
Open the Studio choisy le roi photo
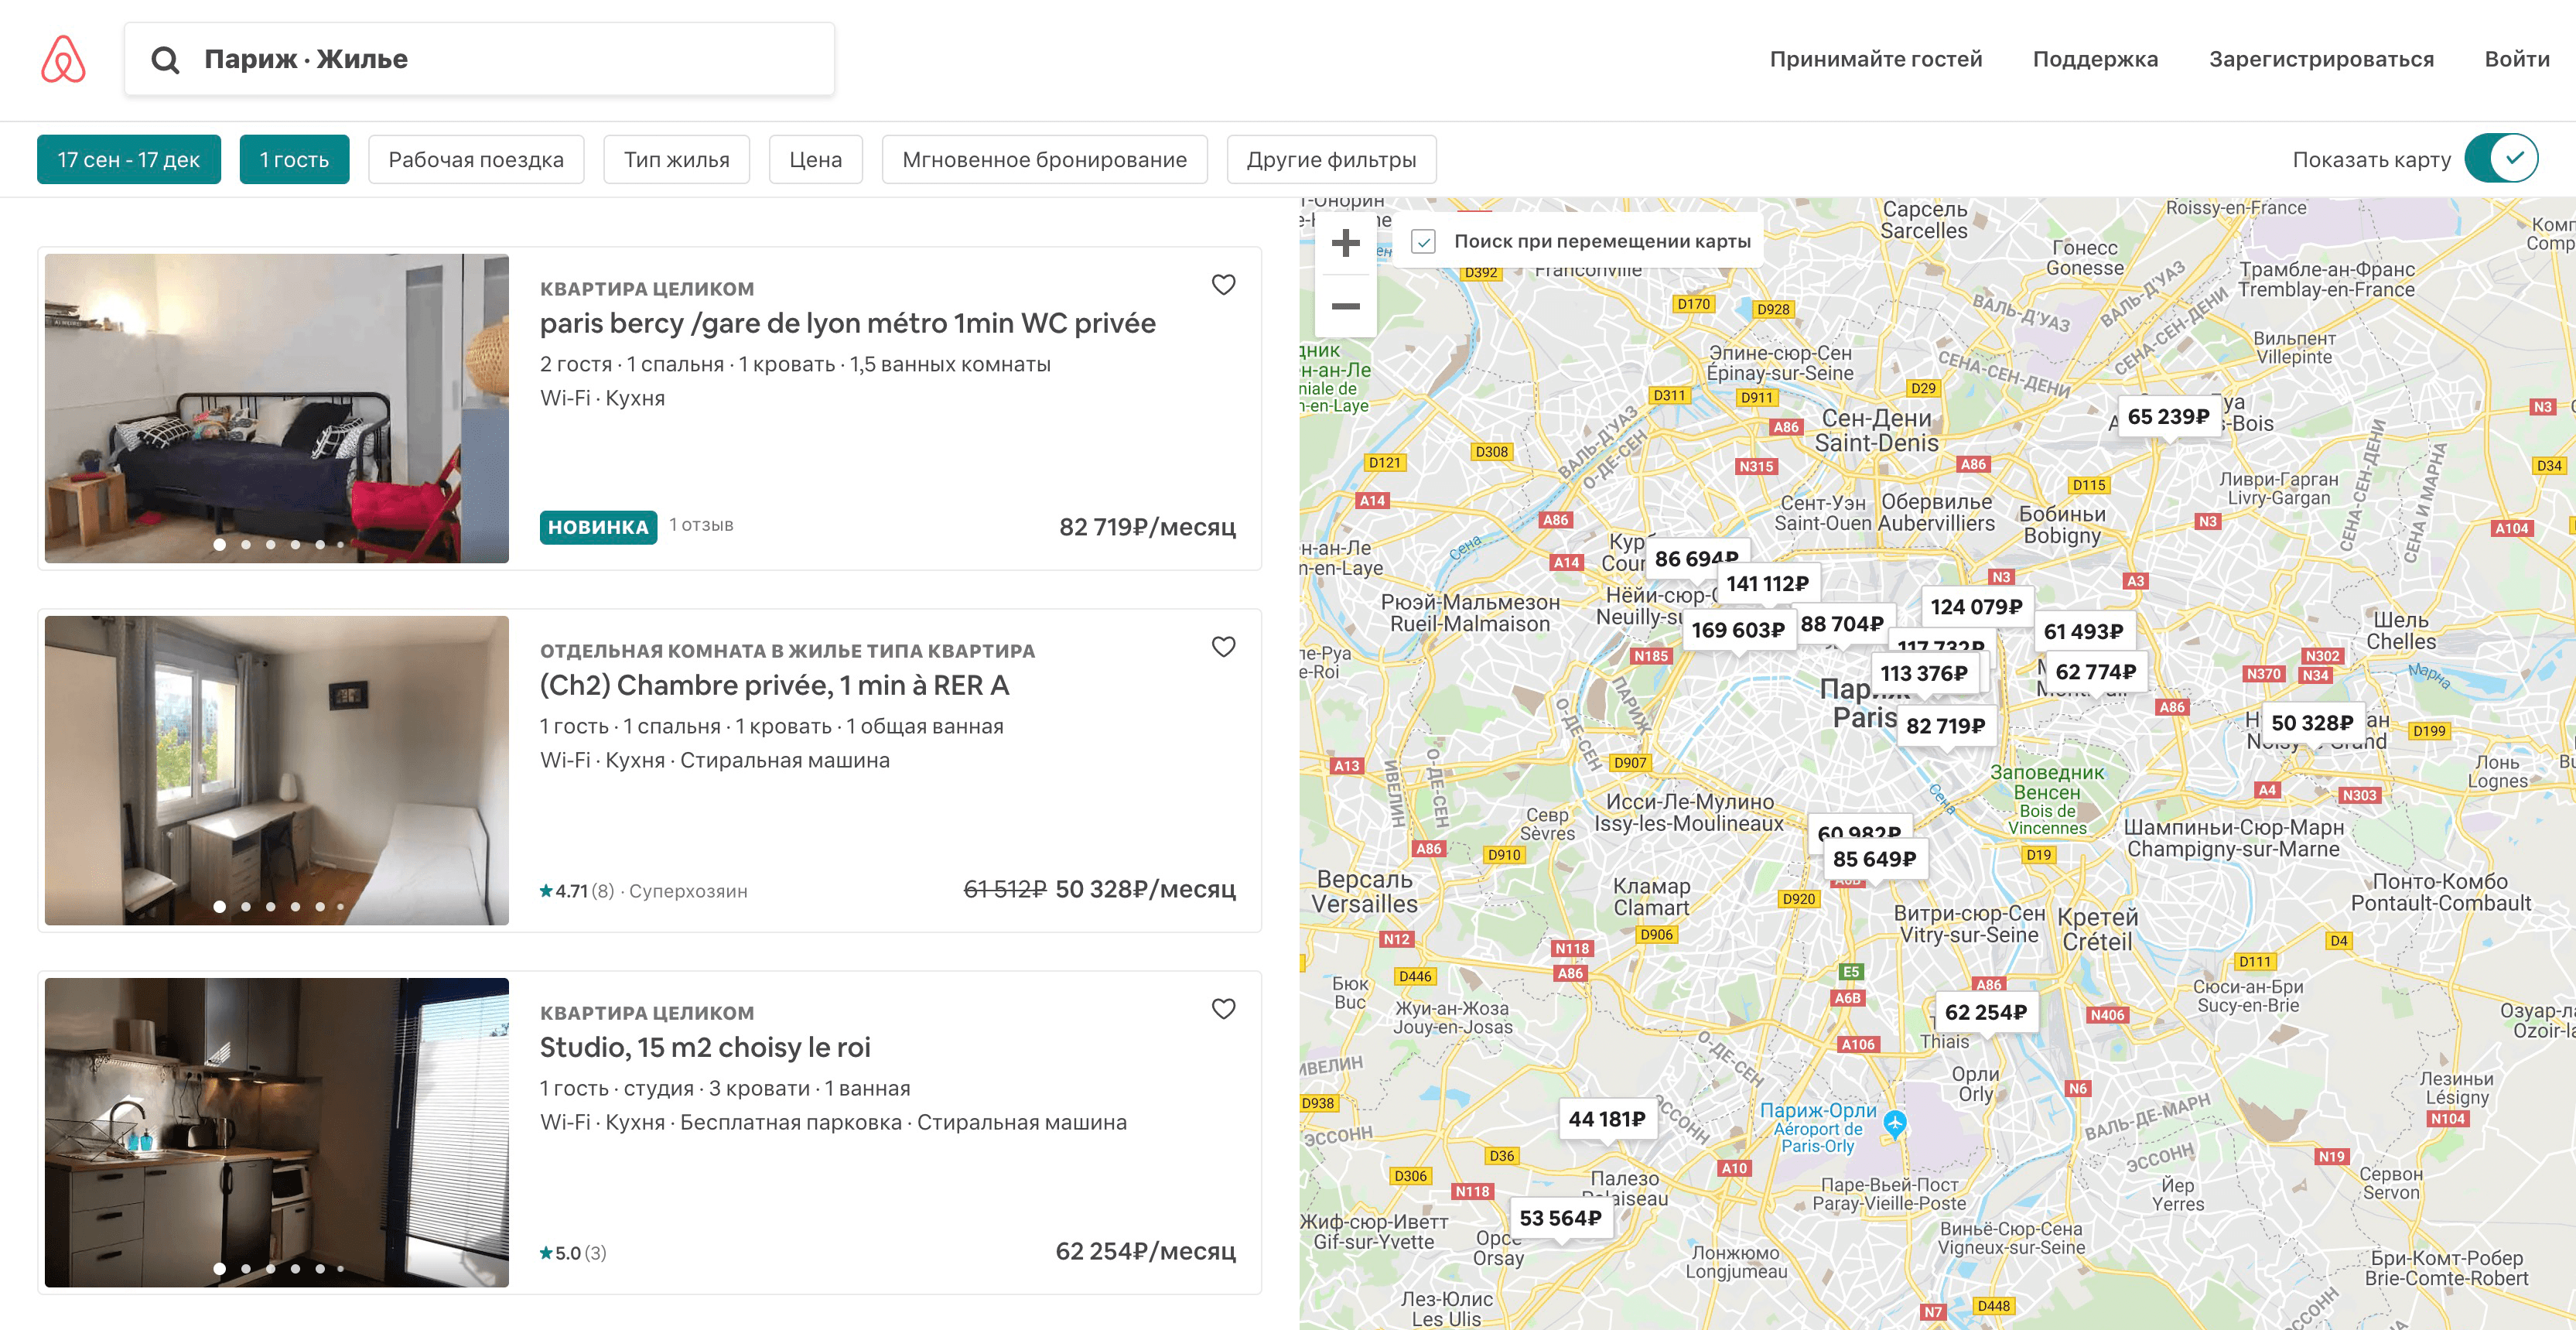[x=277, y=1132]
